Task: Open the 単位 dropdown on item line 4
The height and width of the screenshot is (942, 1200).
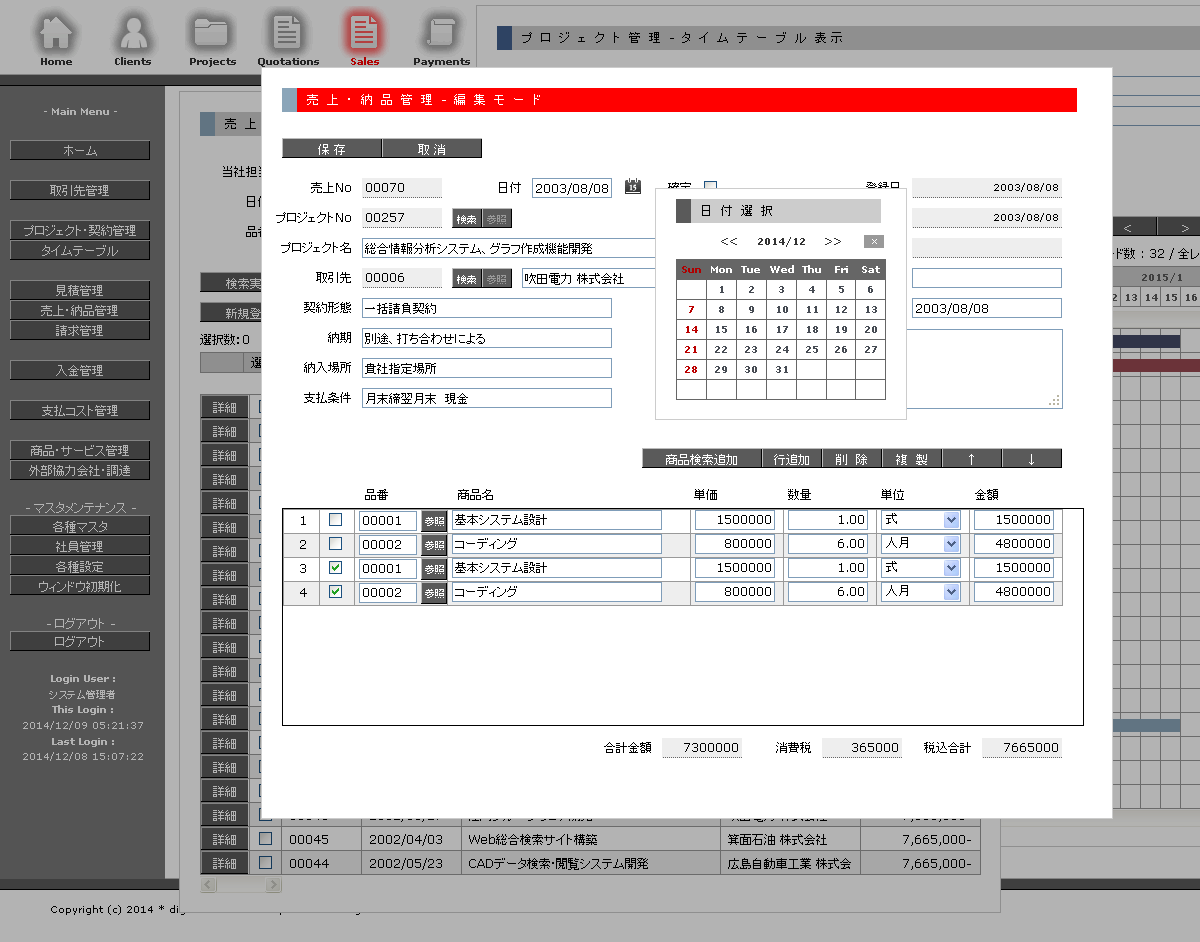Action: pos(920,592)
